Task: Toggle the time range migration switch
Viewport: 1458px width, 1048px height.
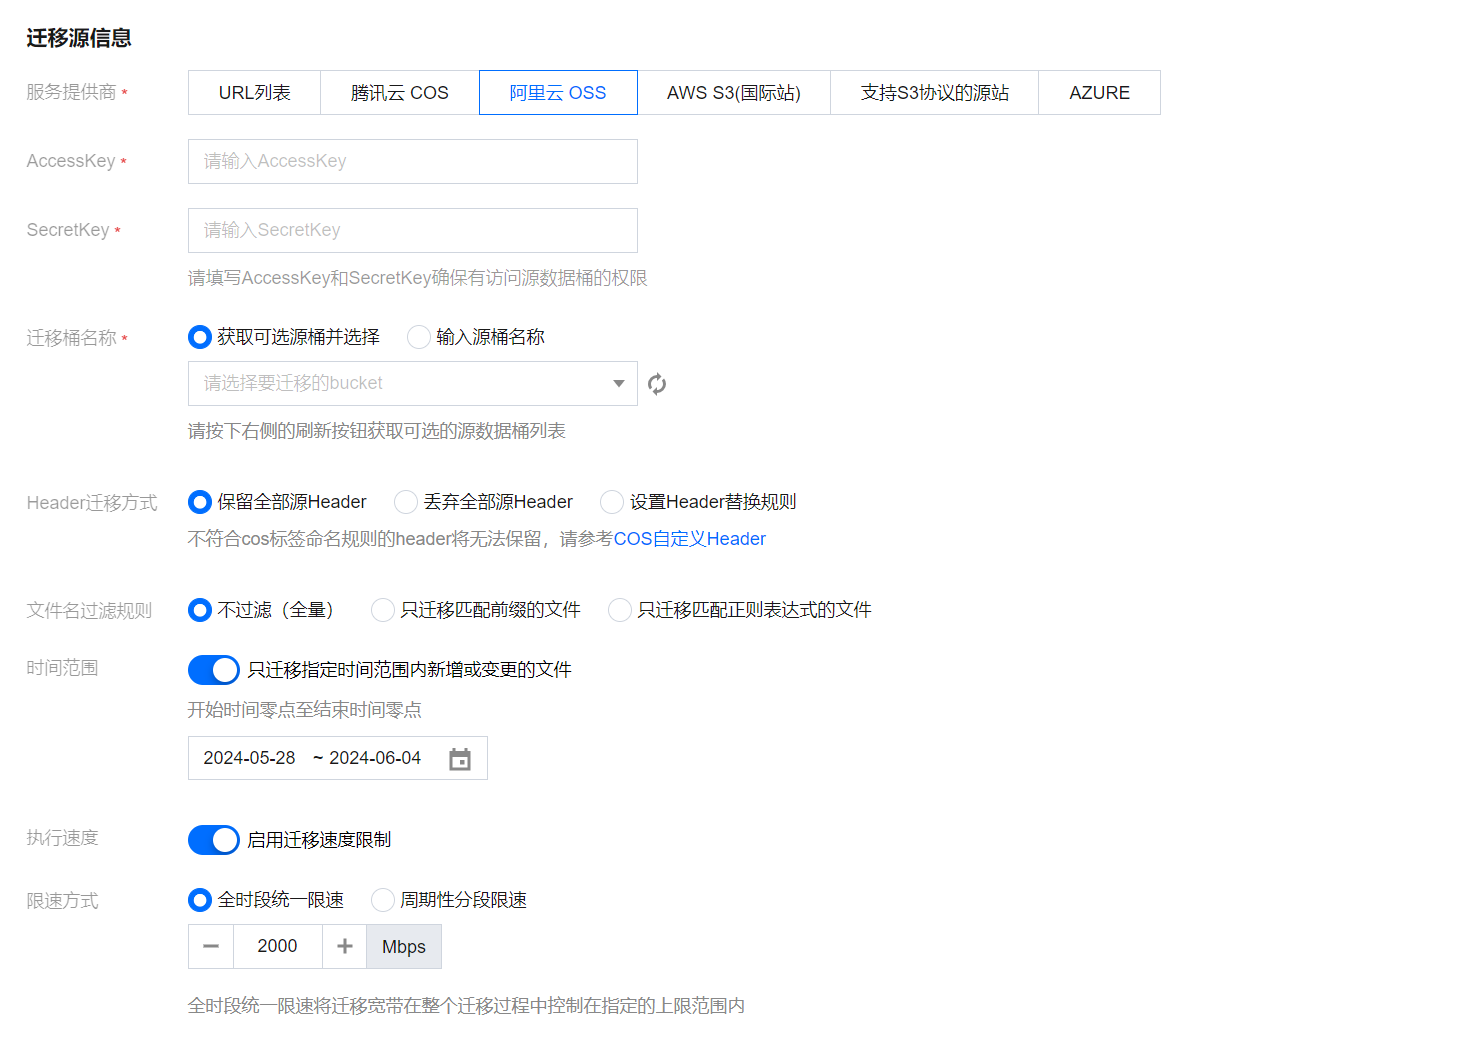Action: point(214,670)
